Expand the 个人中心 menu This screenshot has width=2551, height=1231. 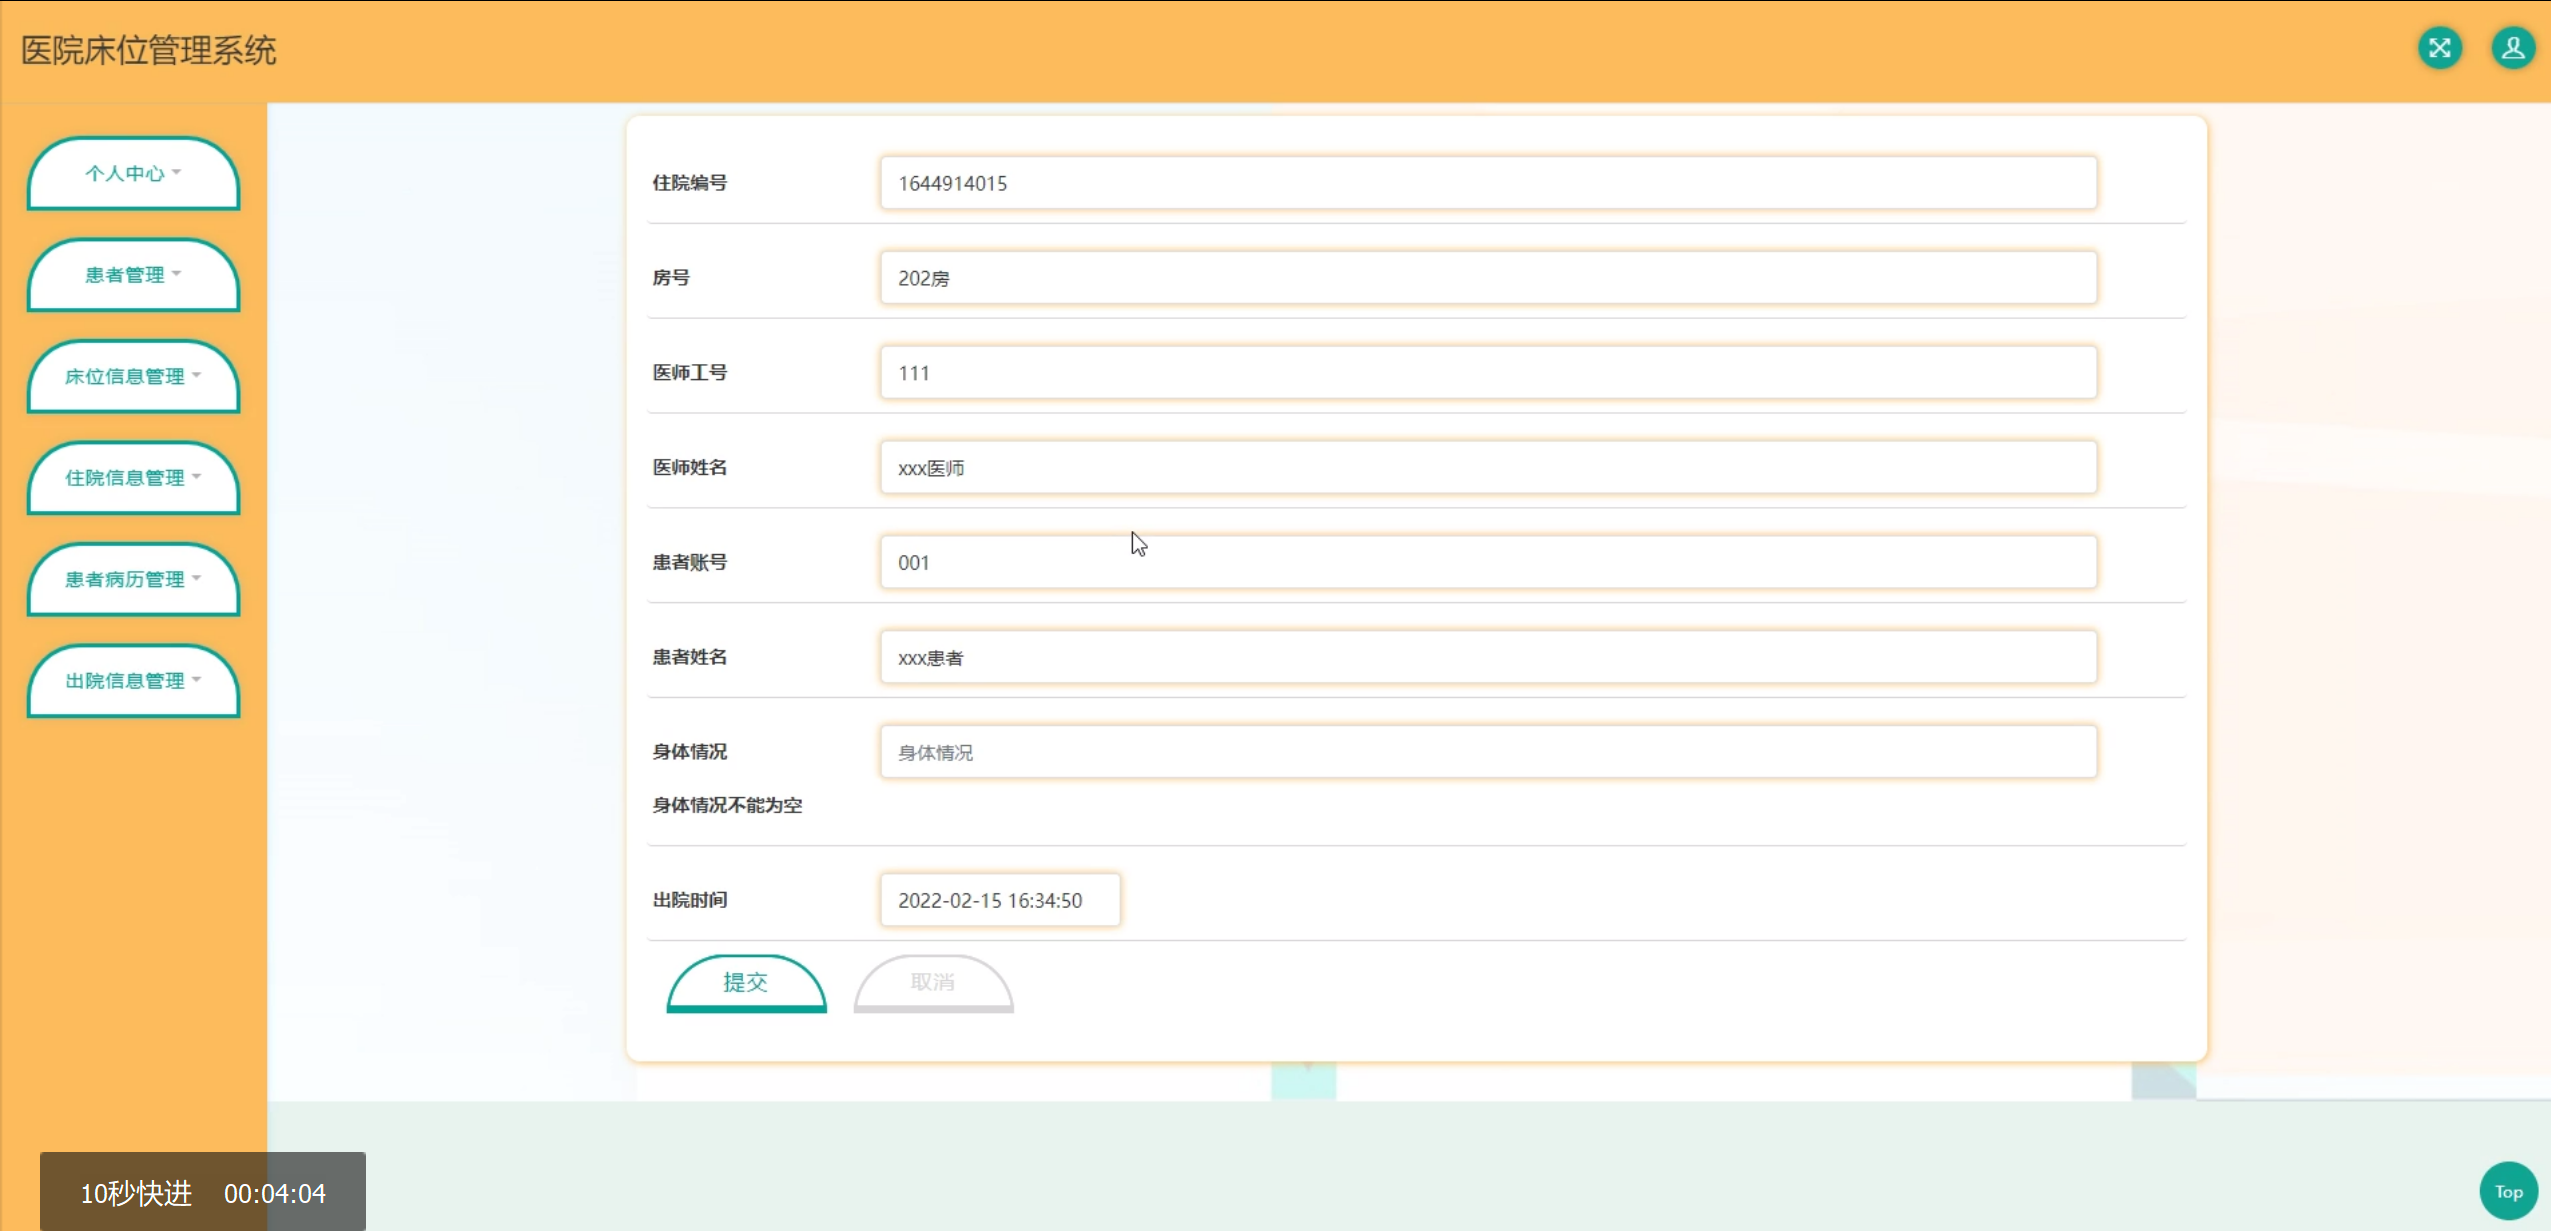[133, 174]
